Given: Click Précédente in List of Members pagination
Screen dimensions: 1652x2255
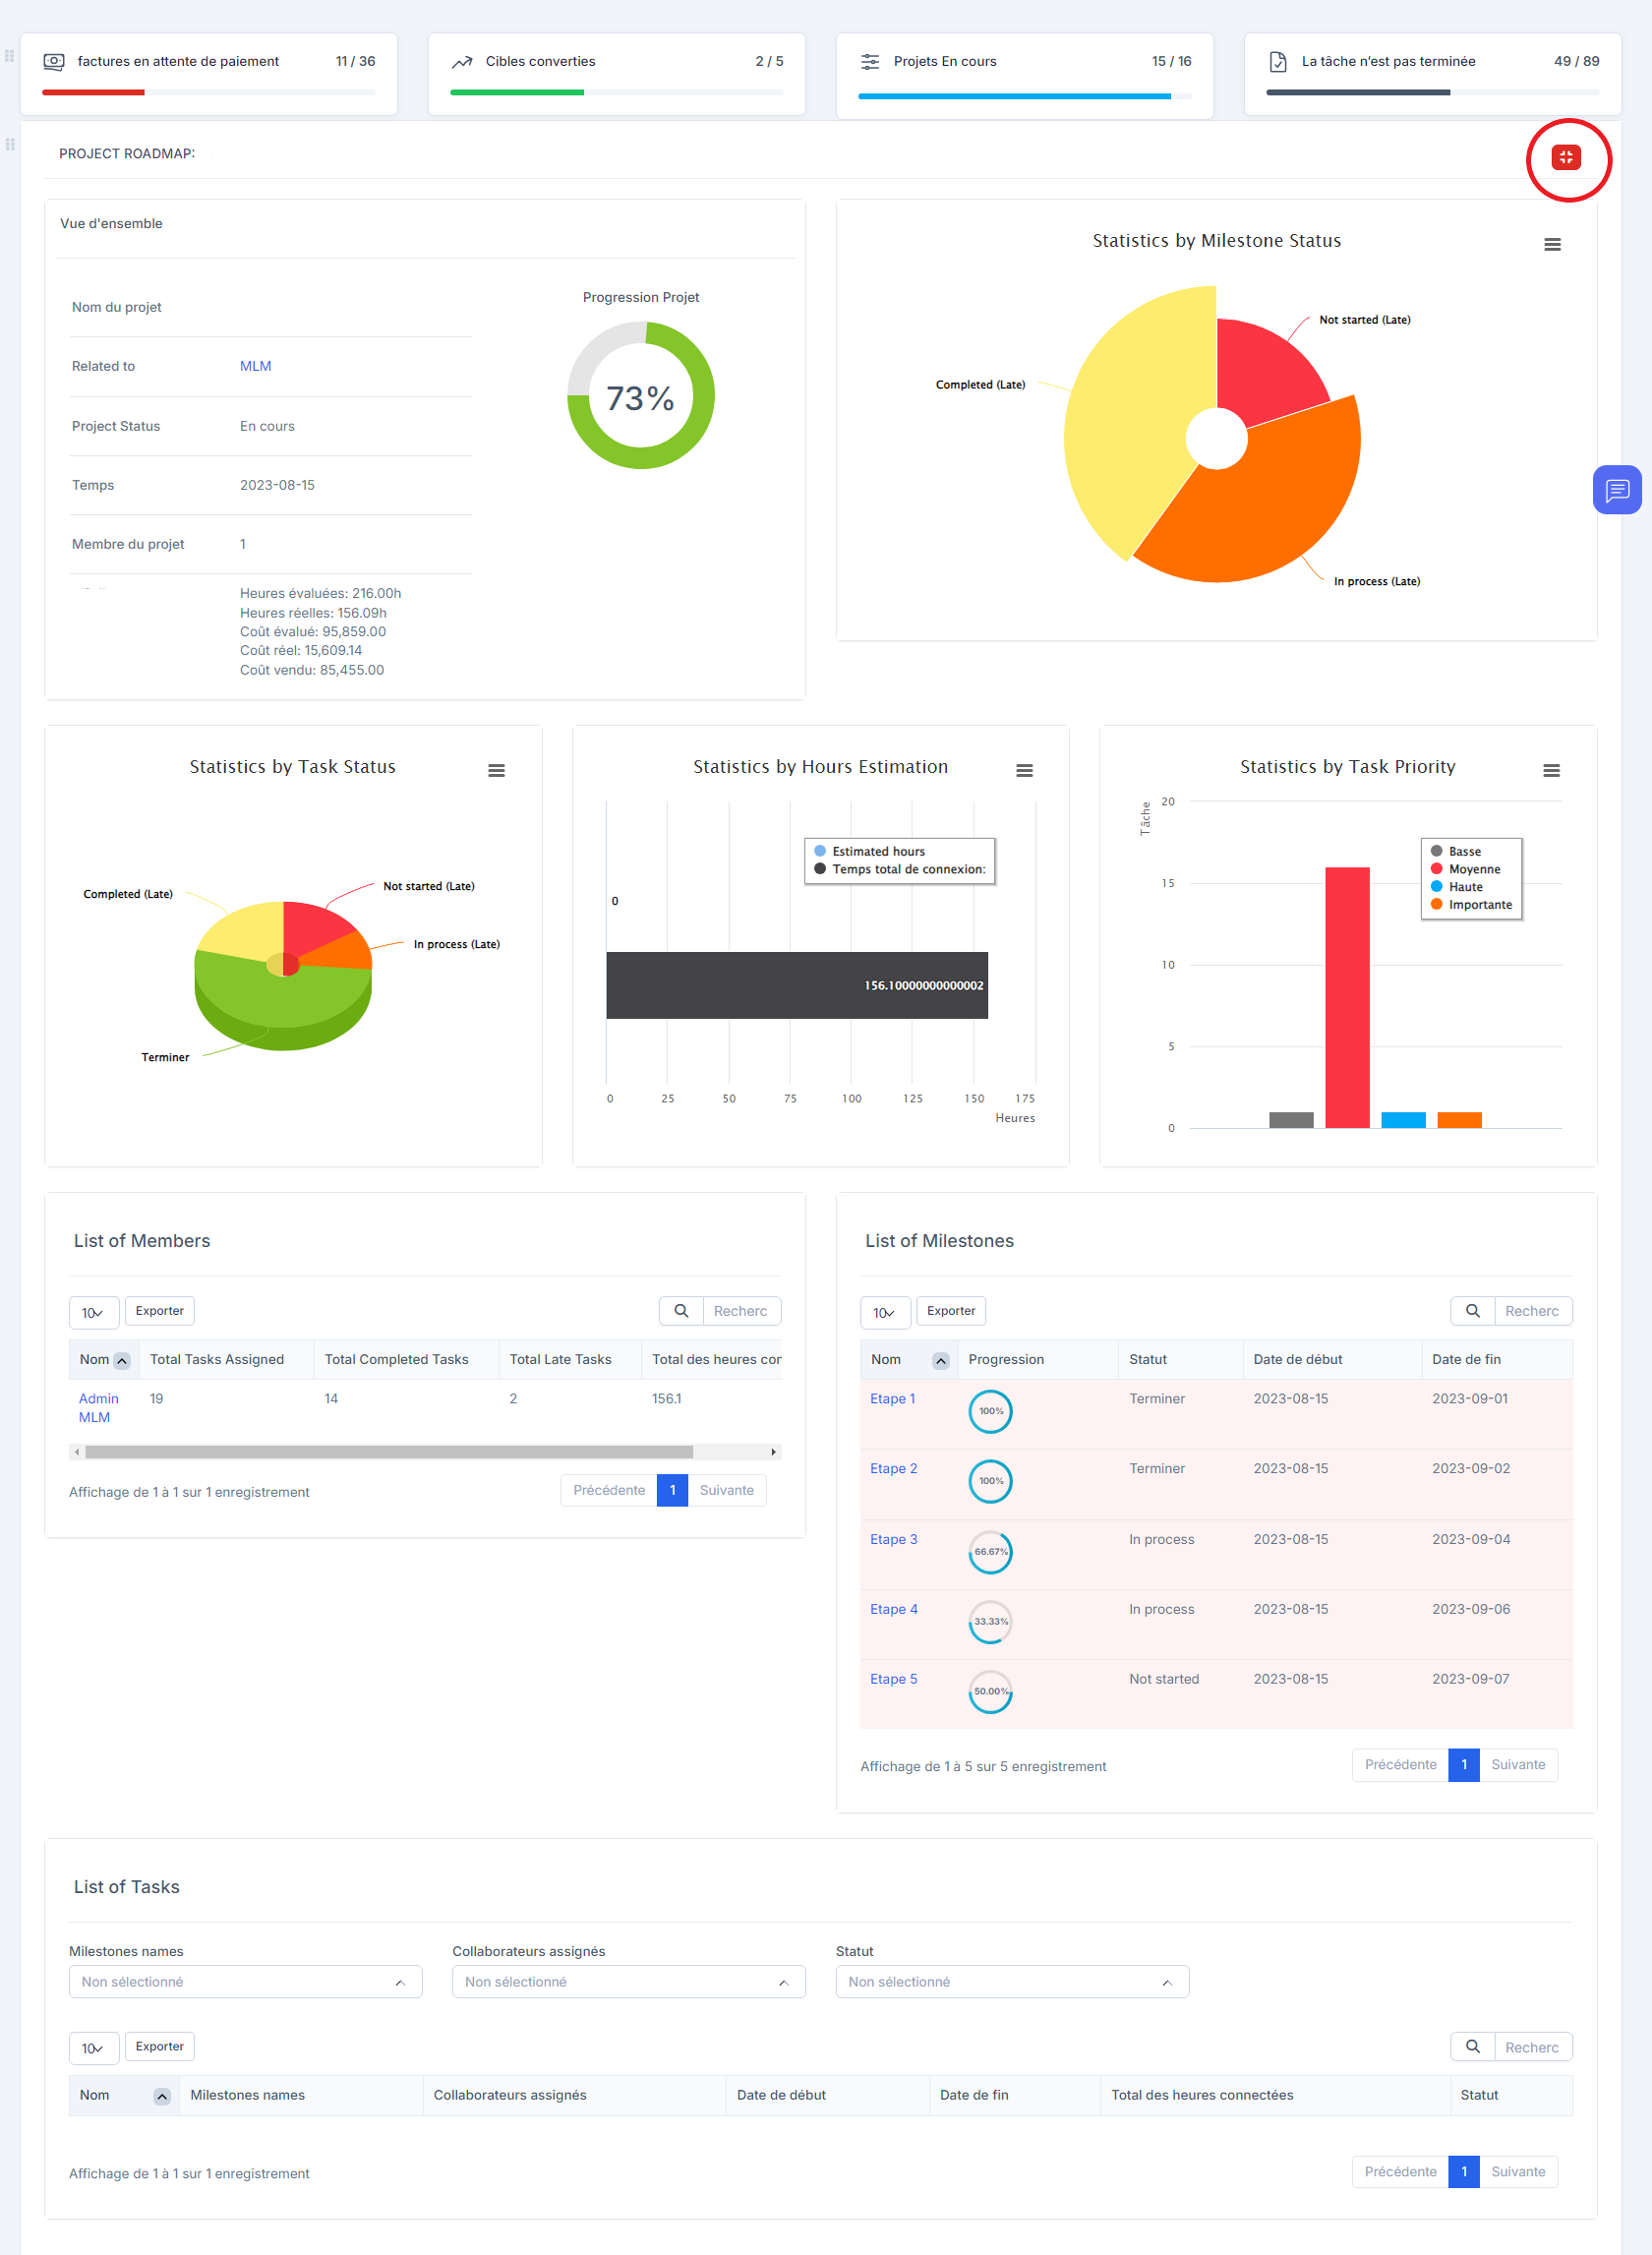Looking at the screenshot, I should tap(609, 1490).
